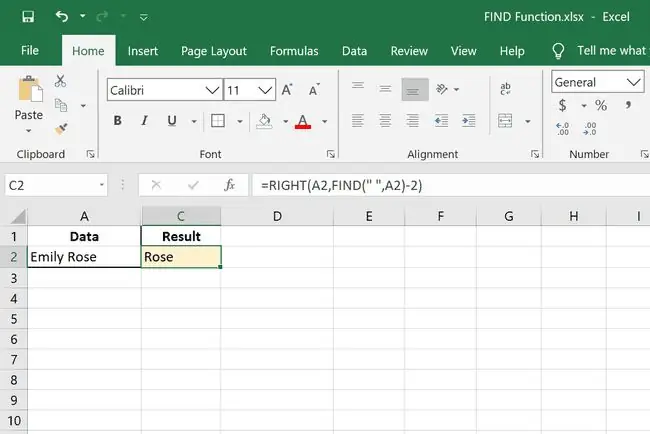Click Increase Font Size icon
This screenshot has width=650, height=434.
pyautogui.click(x=287, y=90)
